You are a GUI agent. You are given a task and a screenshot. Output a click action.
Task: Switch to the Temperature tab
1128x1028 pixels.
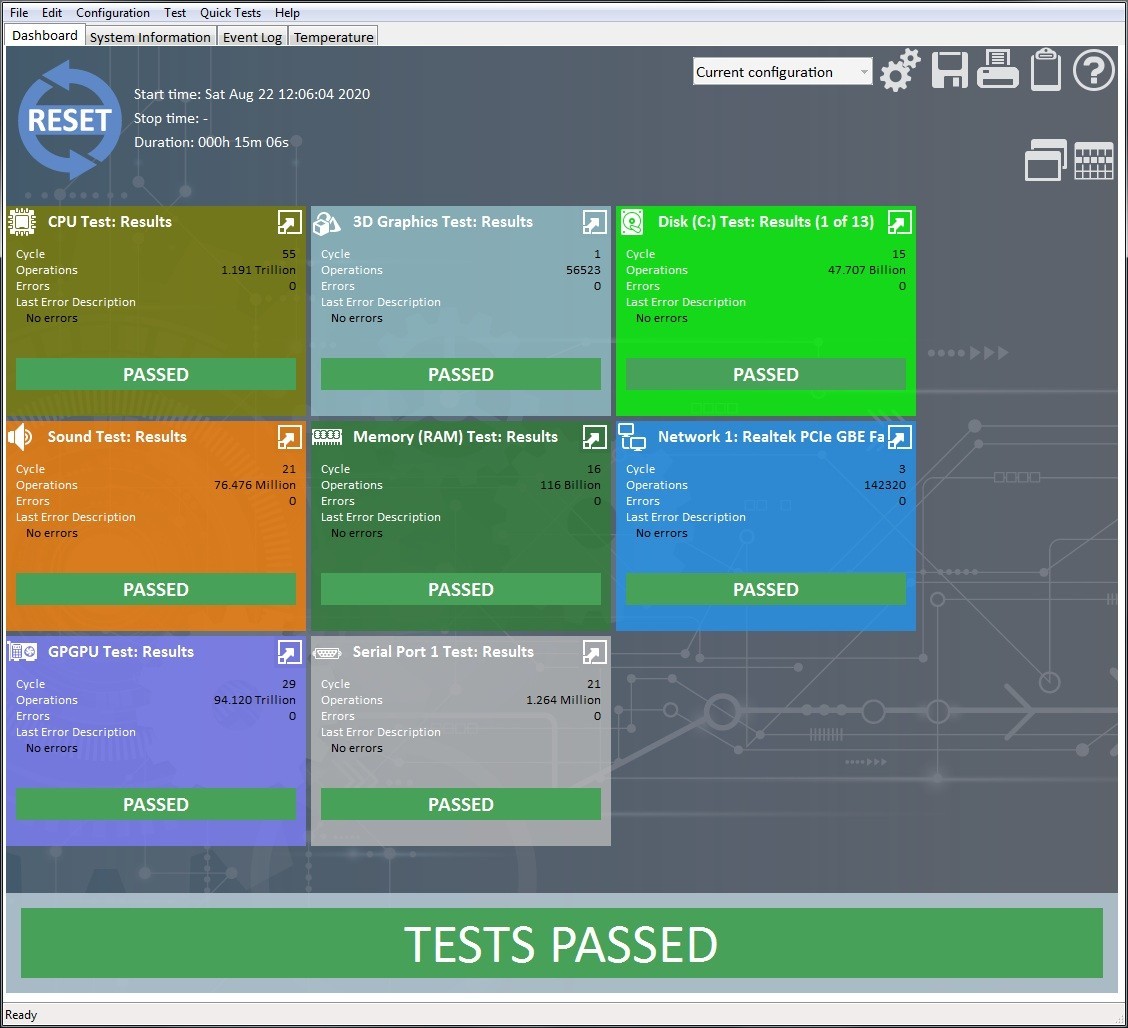[333, 37]
